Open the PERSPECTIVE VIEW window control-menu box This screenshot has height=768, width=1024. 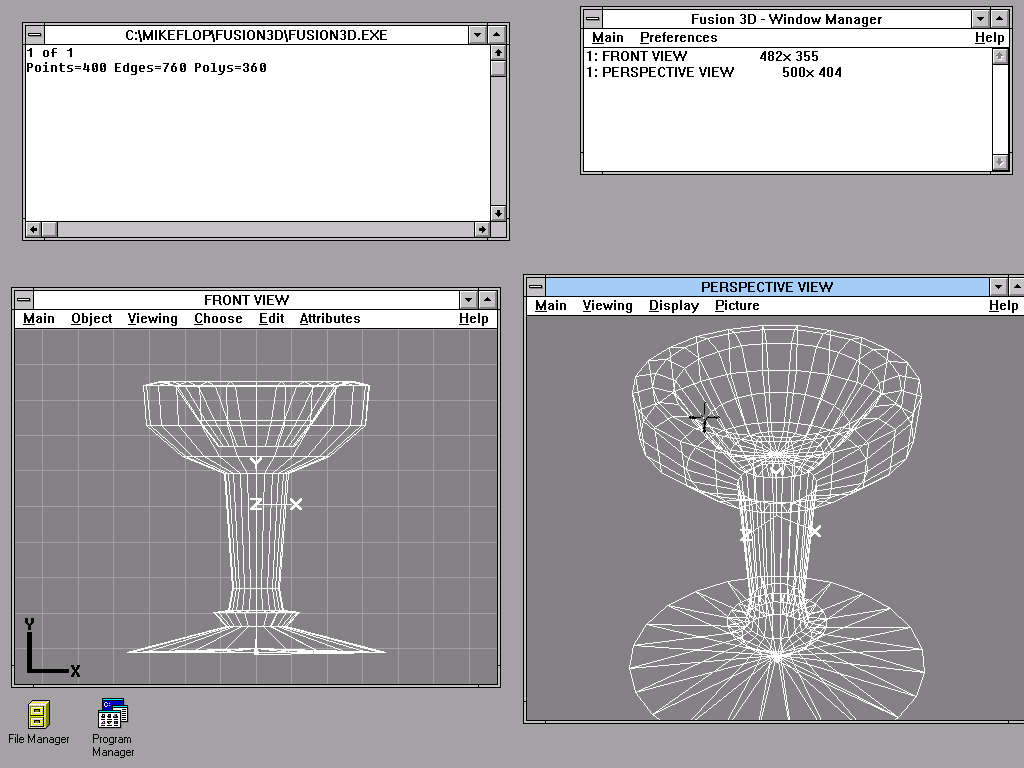click(536, 287)
